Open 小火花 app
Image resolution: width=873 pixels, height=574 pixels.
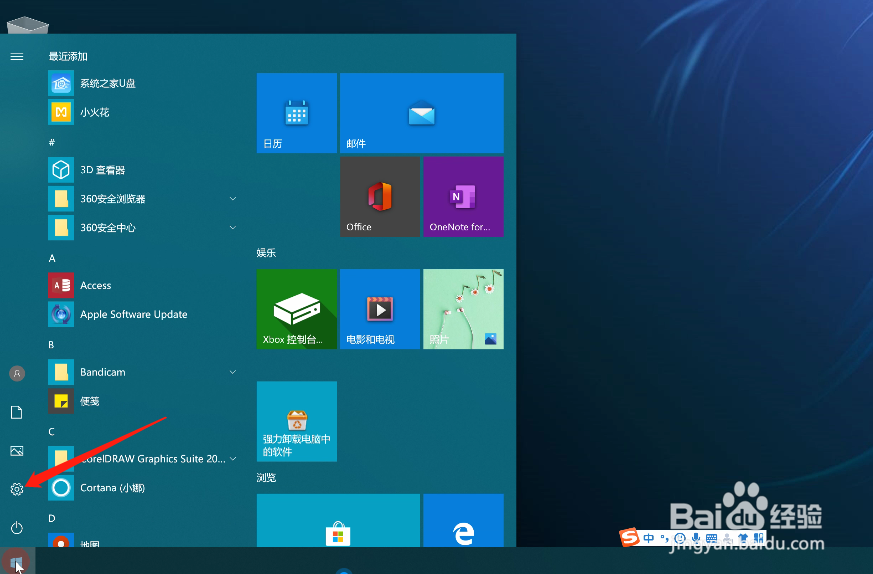point(143,112)
